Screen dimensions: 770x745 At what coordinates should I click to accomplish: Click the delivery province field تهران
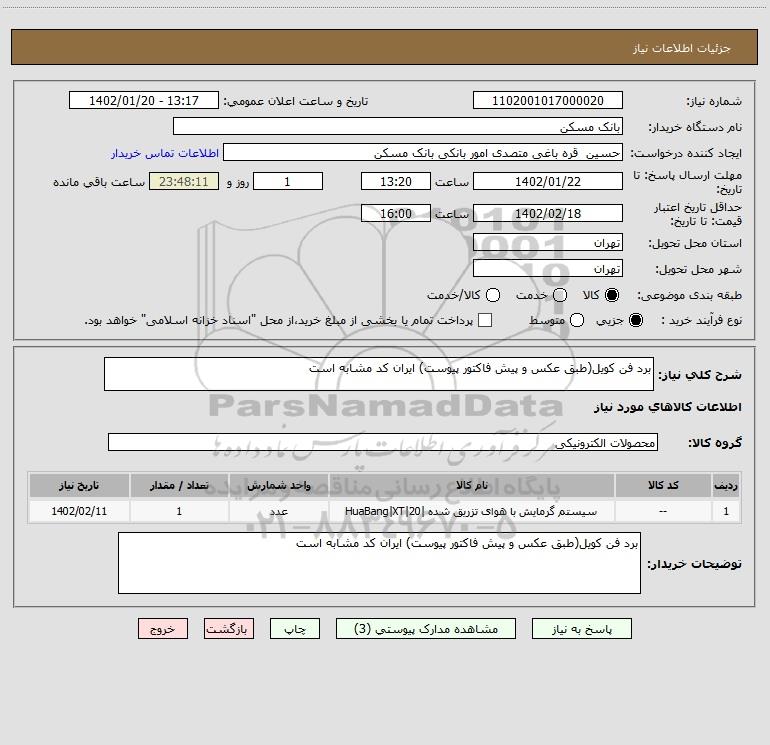[x=548, y=242]
